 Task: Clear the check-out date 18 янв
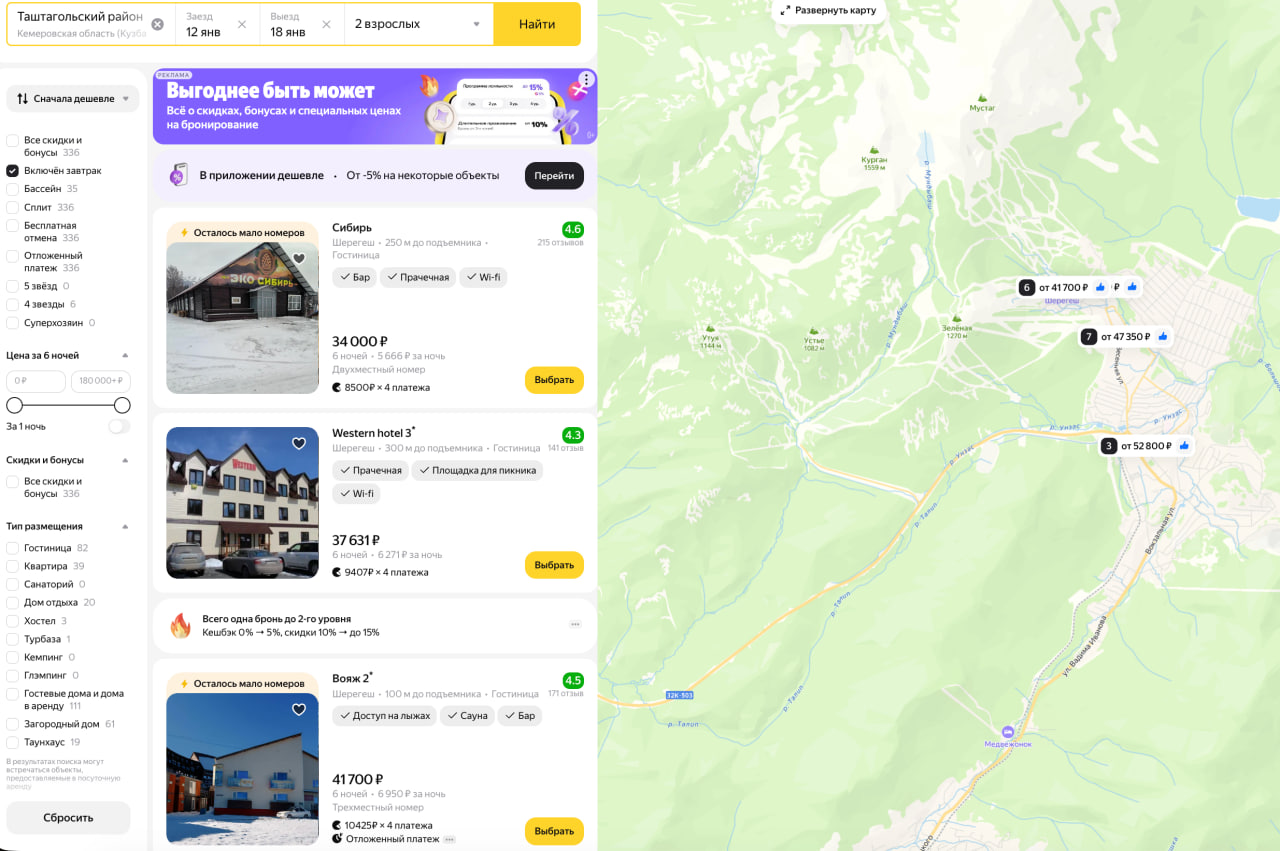(326, 24)
